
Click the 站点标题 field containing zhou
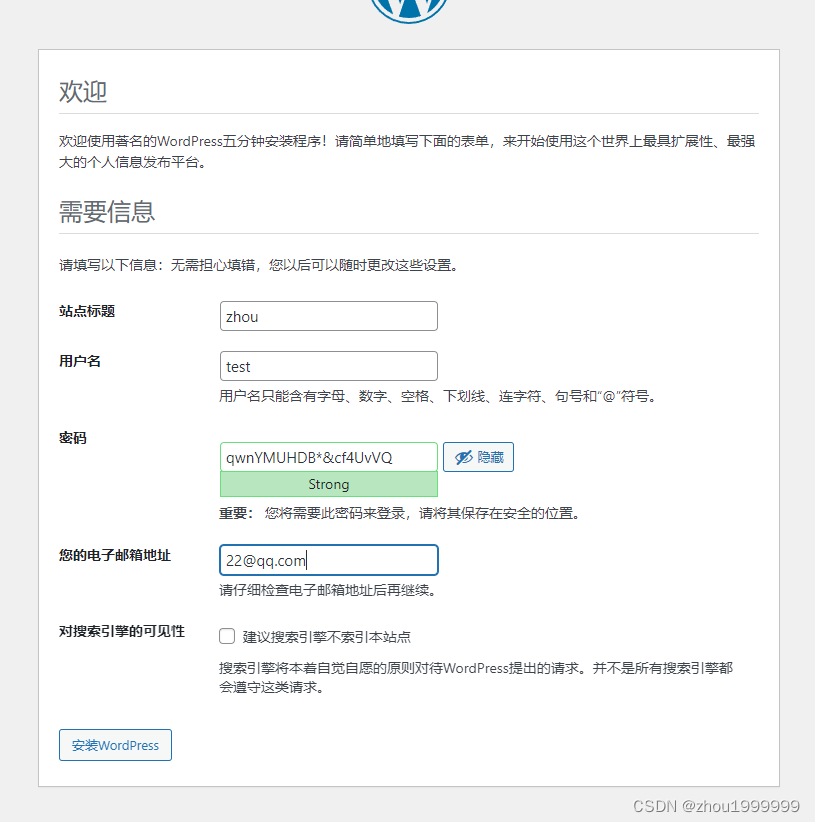tap(329, 316)
